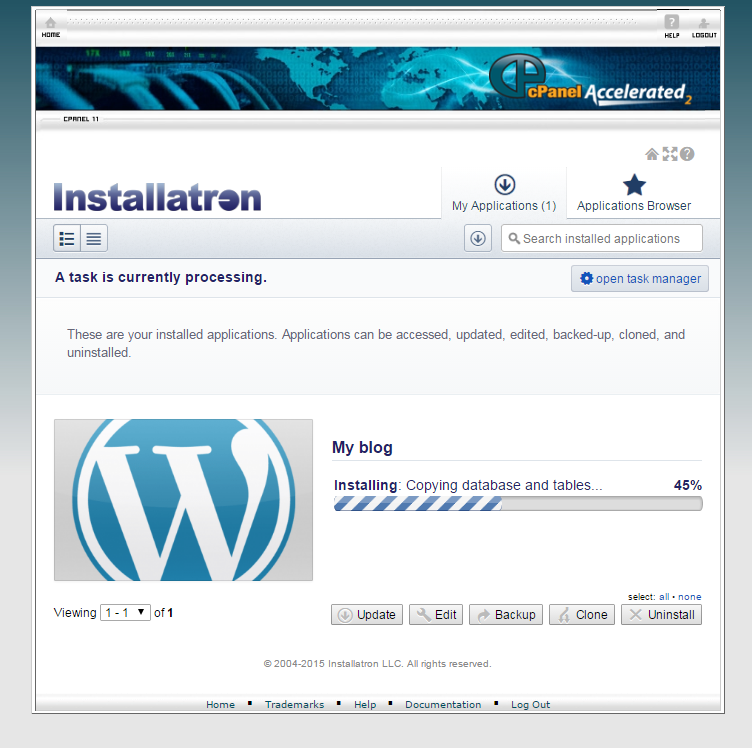Viewport: 752px width, 748px height.
Task: Click the 'A task is currently processing.' text
Action: tap(161, 277)
